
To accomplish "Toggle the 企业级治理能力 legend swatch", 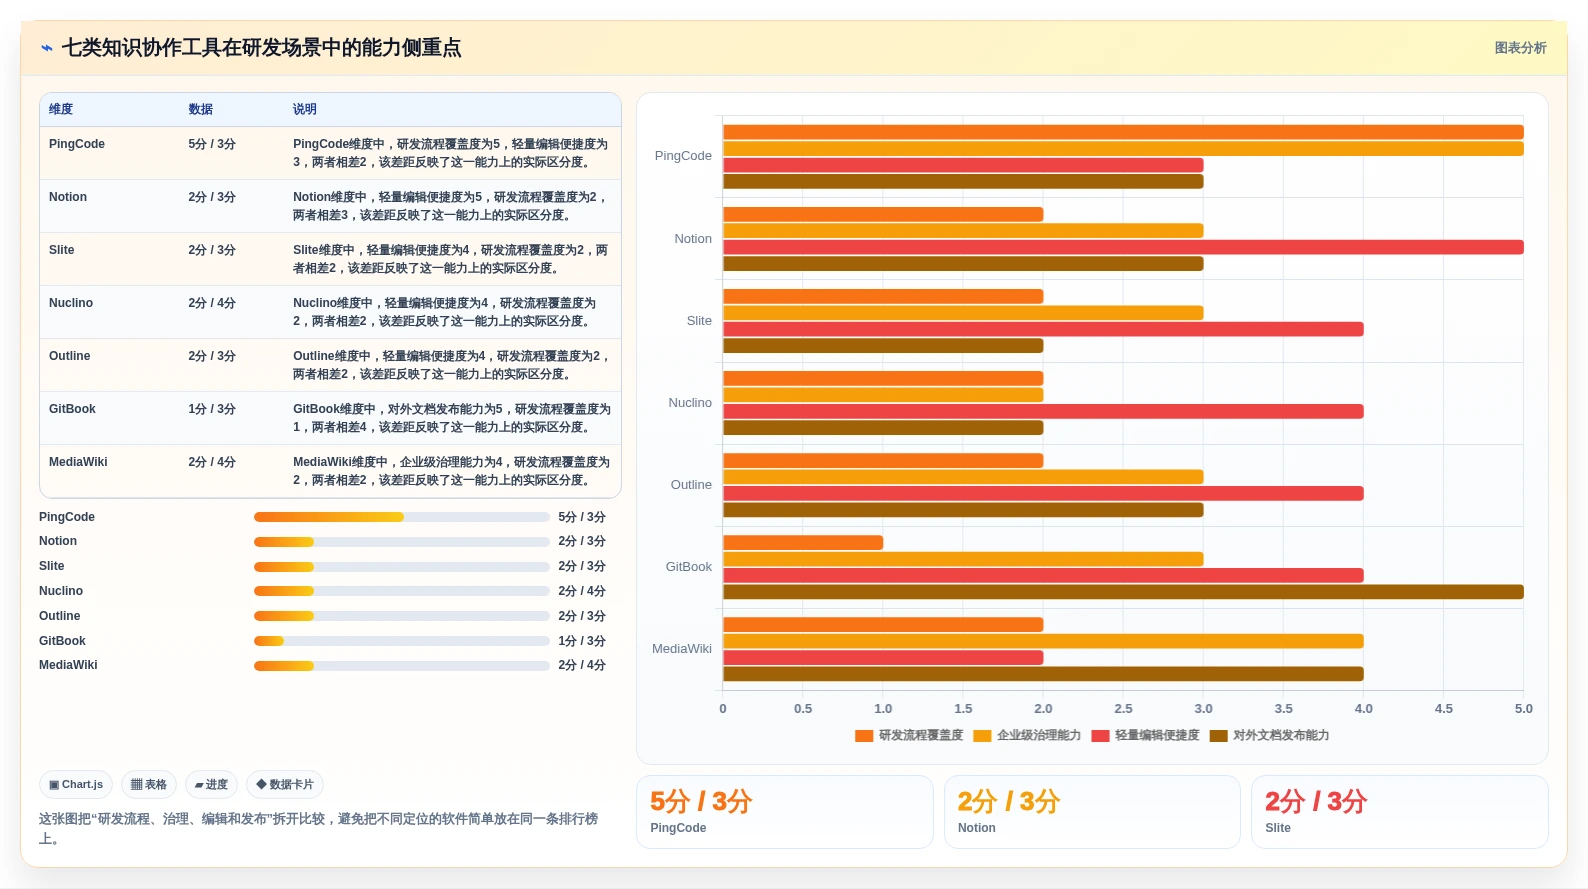I will (x=982, y=736).
